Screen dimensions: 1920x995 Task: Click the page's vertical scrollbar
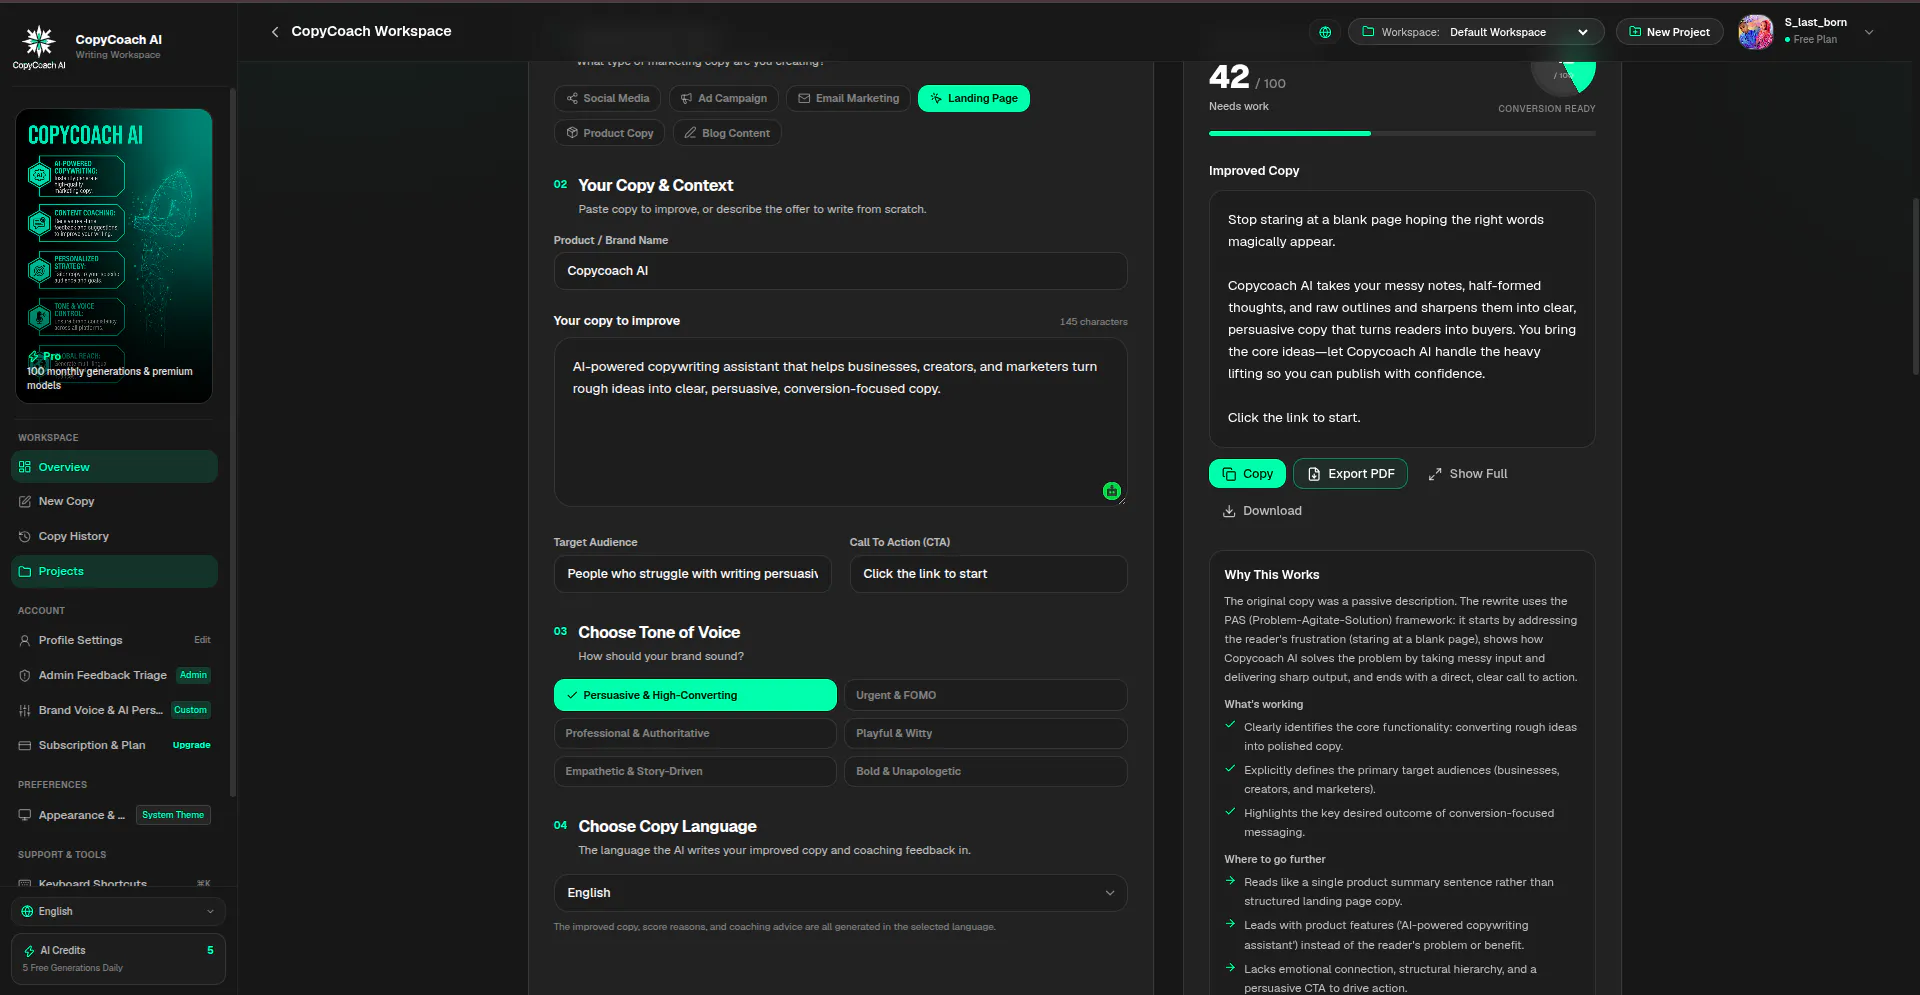pos(1915,286)
